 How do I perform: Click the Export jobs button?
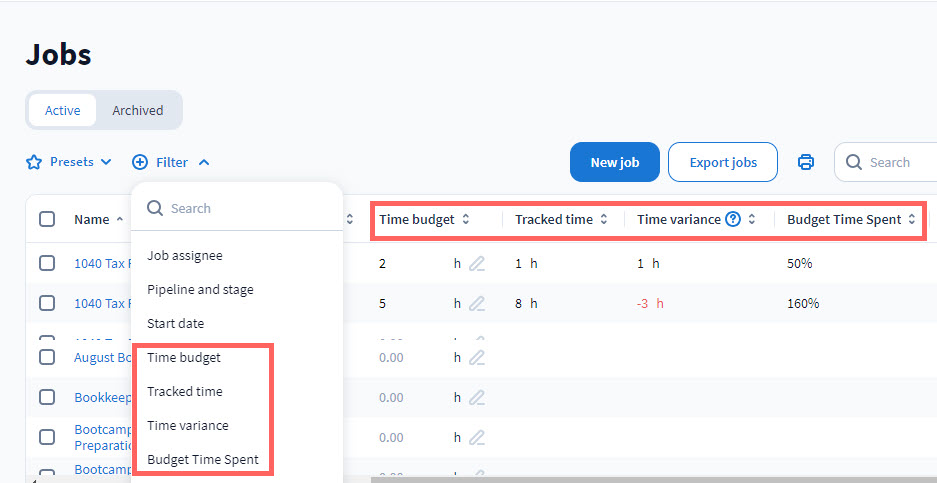click(722, 162)
